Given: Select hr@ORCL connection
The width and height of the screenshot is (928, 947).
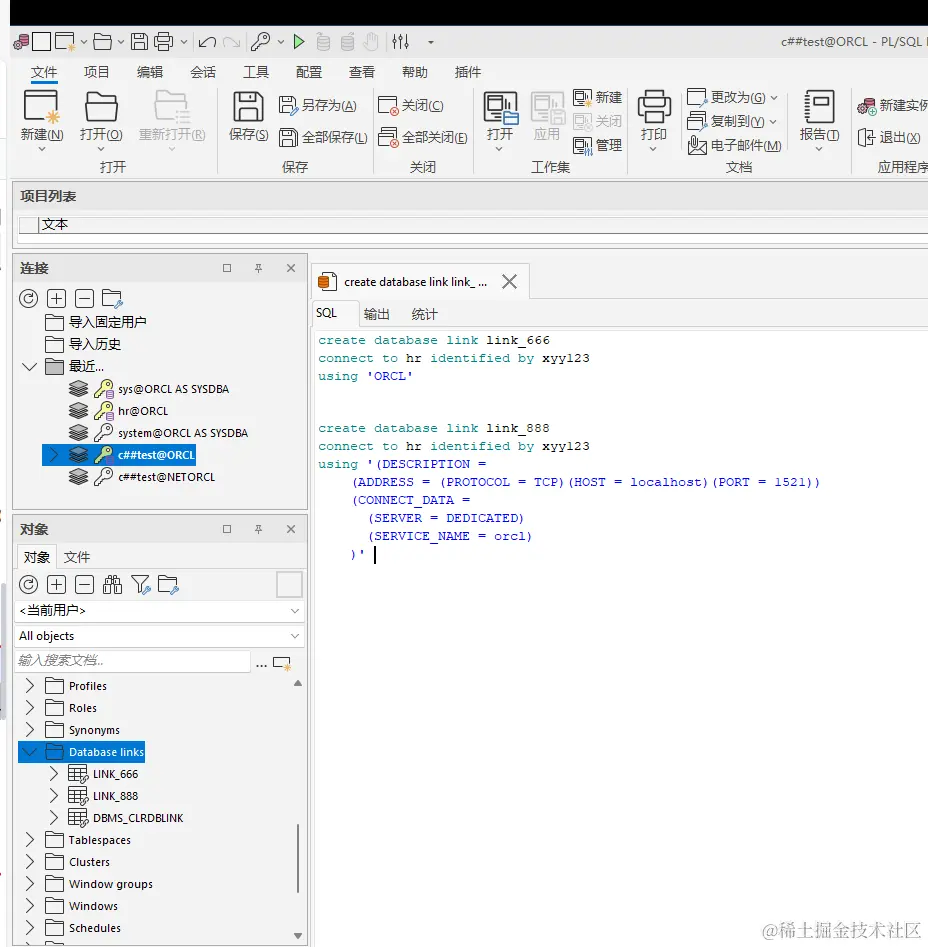Looking at the screenshot, I should click(143, 411).
